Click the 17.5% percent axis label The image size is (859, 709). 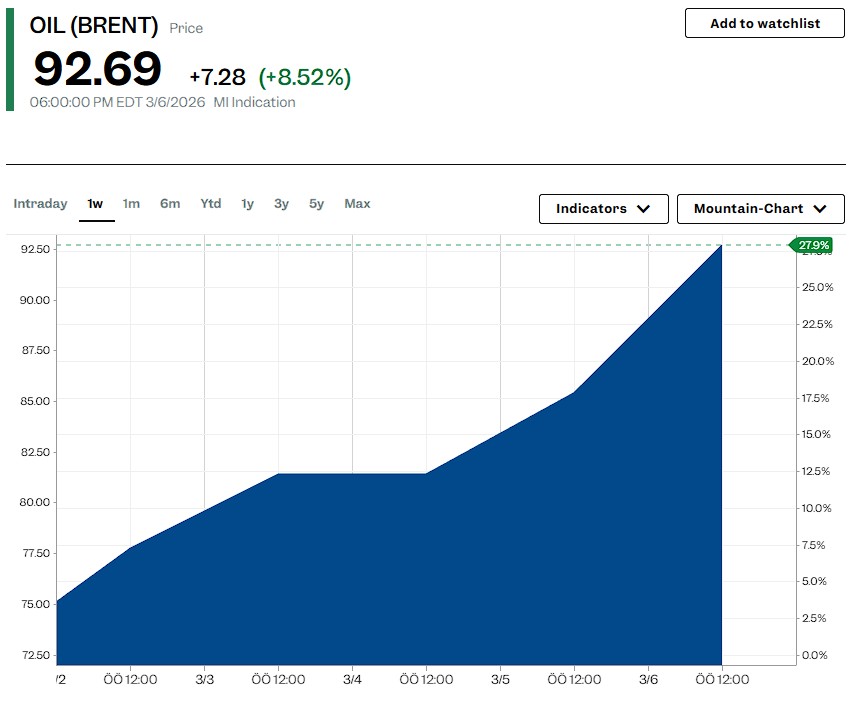pyautogui.click(x=815, y=398)
